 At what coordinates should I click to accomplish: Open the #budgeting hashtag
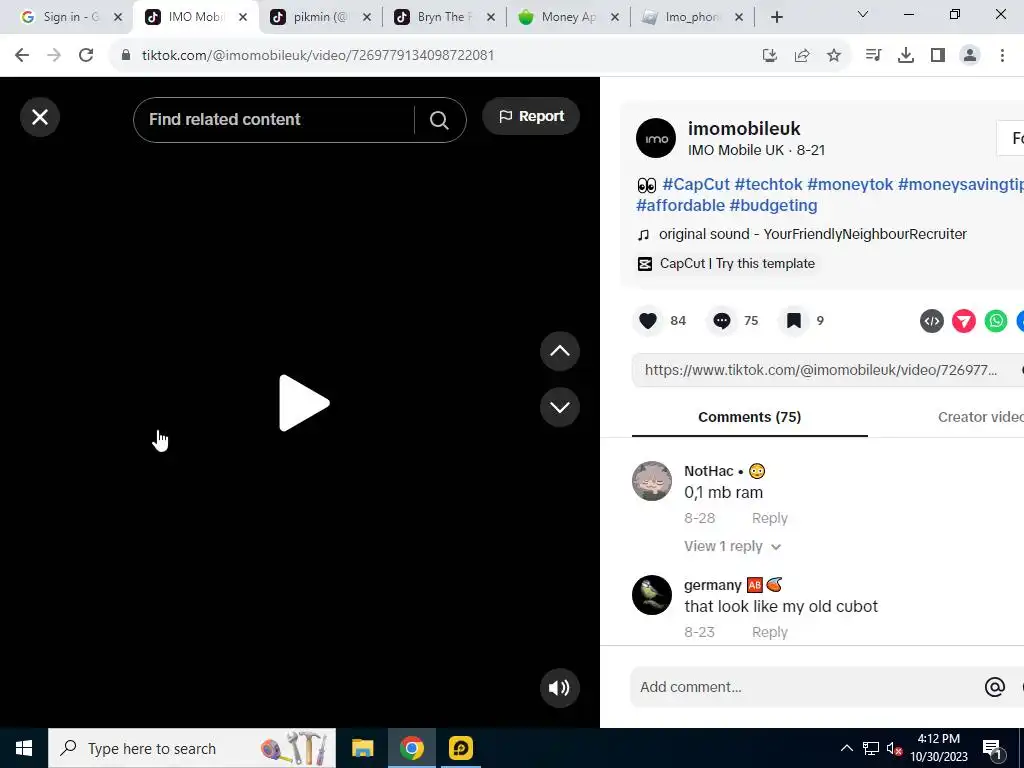tap(773, 205)
